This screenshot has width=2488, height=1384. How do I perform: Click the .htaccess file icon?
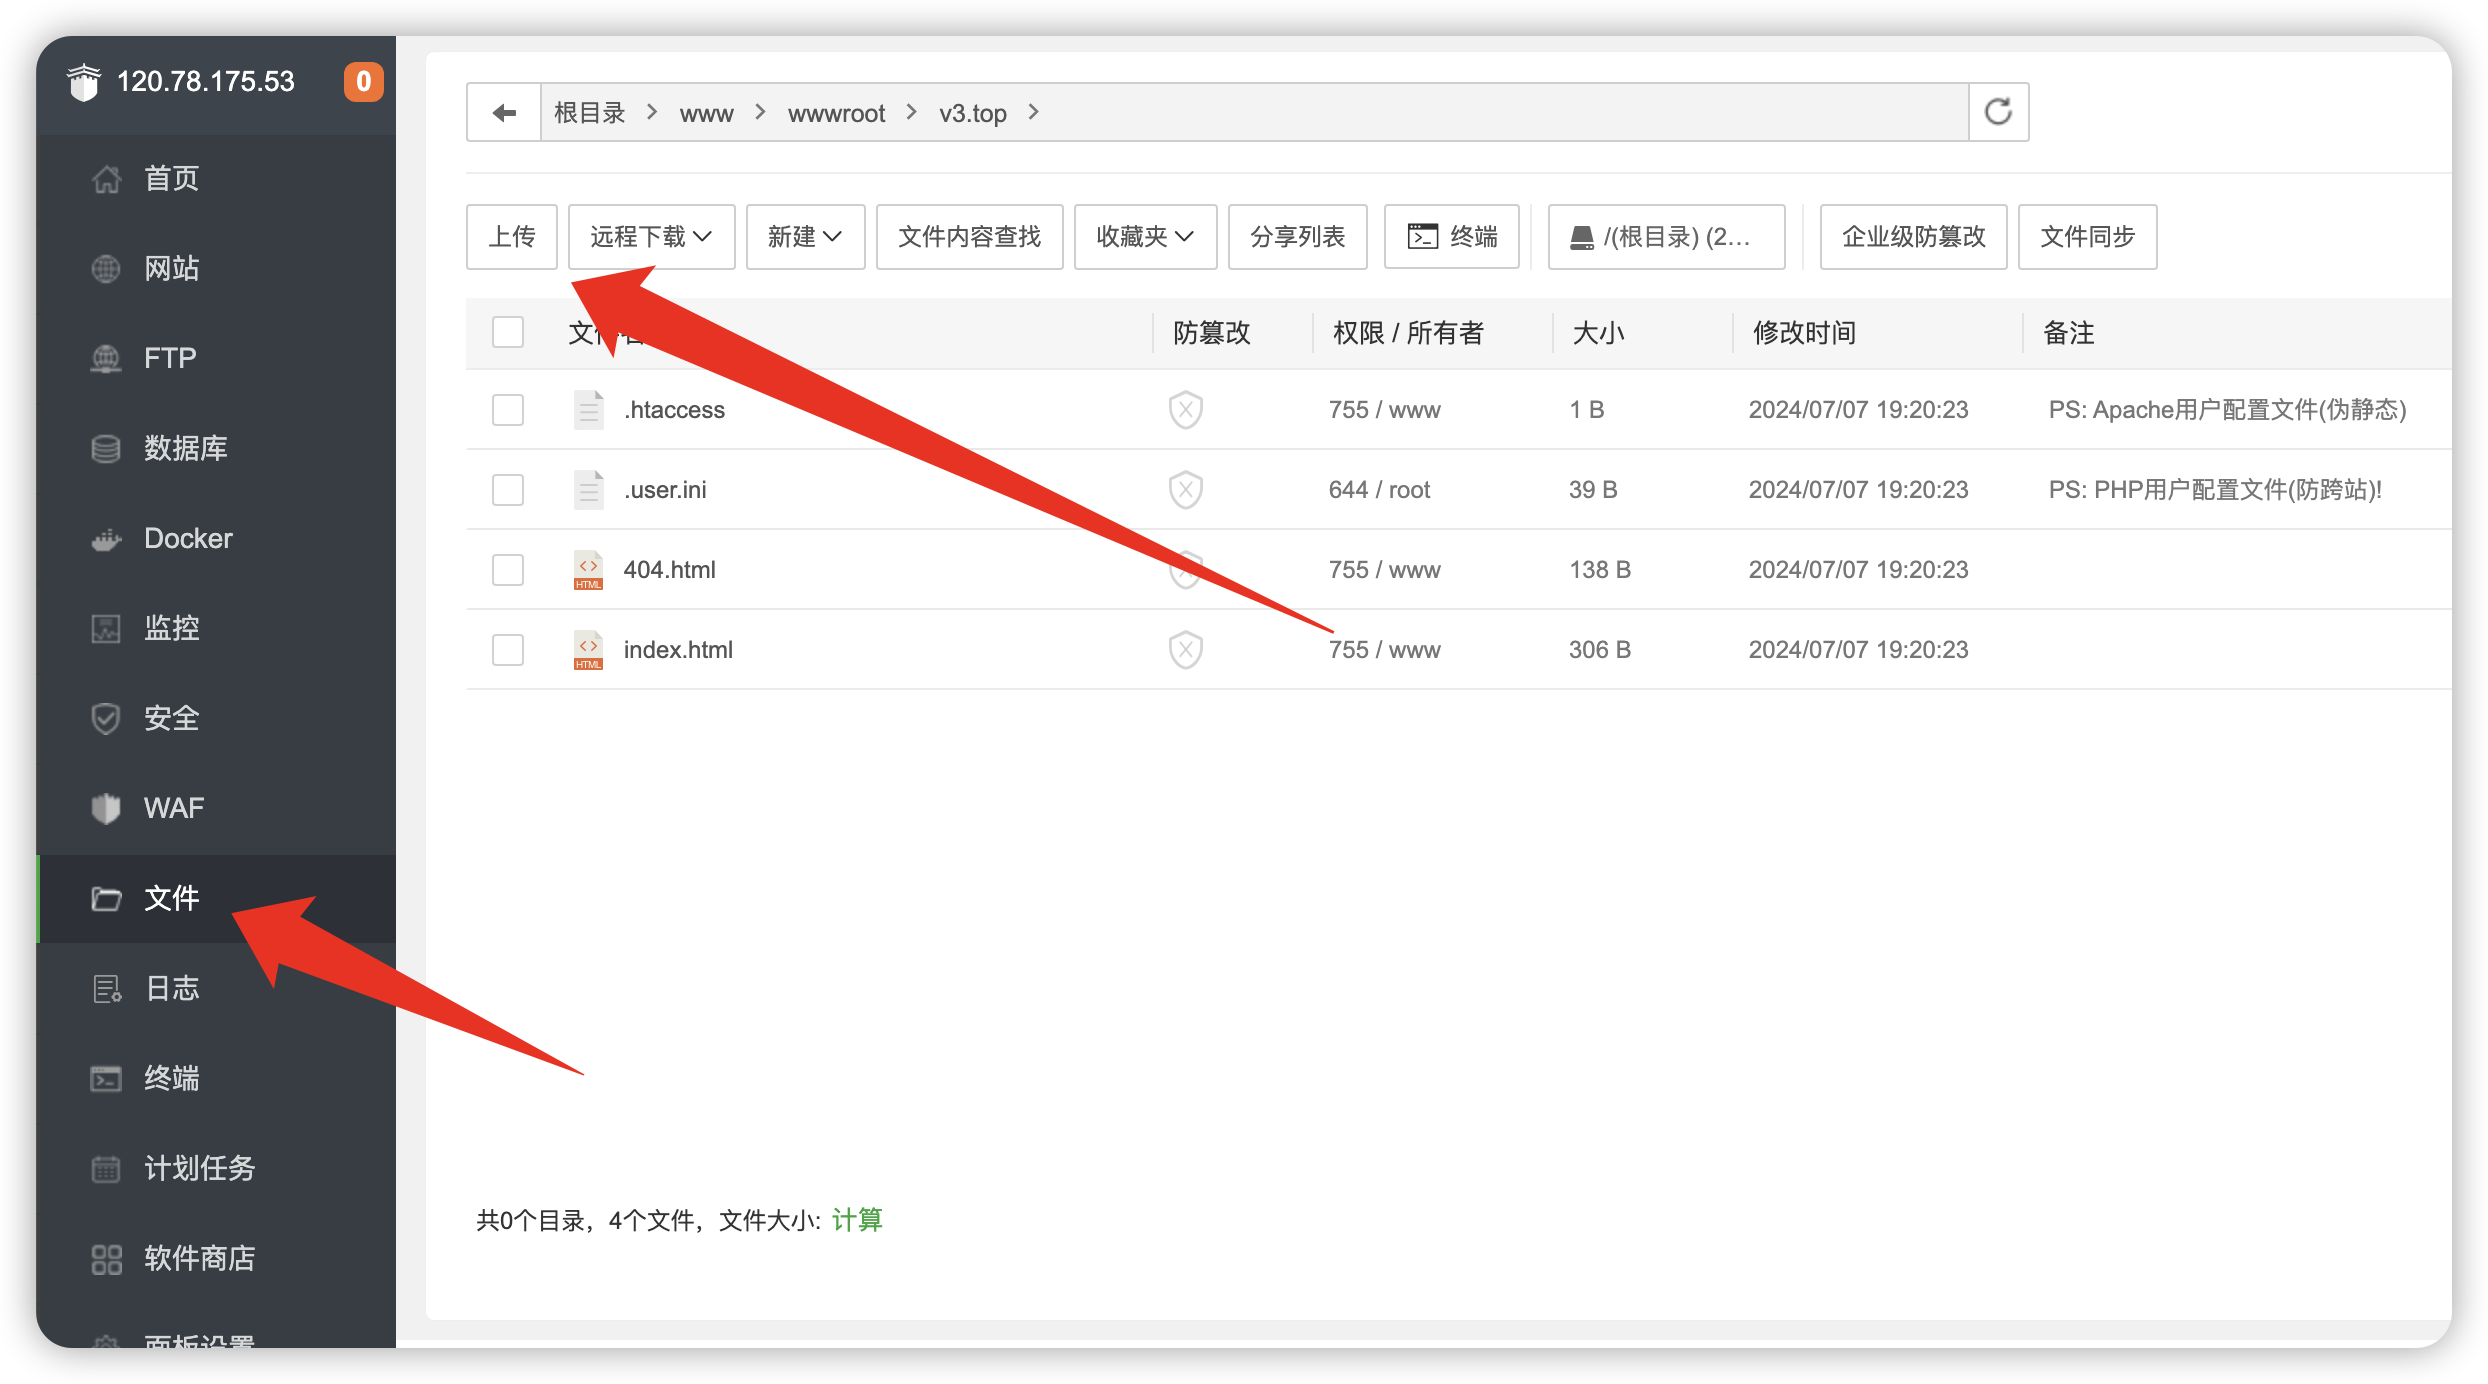pyautogui.click(x=588, y=410)
